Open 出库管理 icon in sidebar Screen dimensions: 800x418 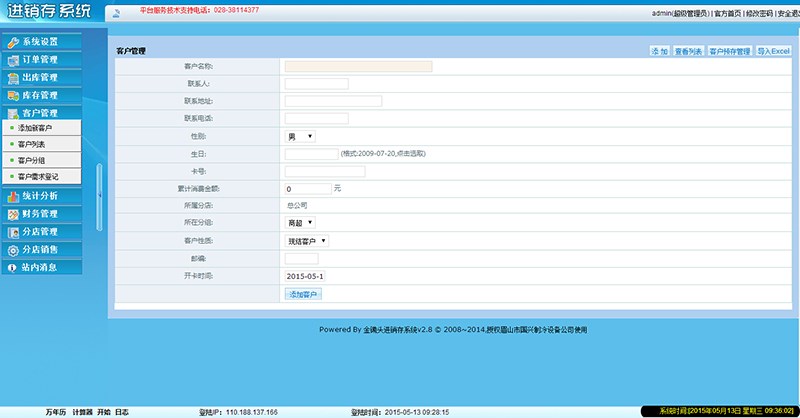click(x=13, y=78)
